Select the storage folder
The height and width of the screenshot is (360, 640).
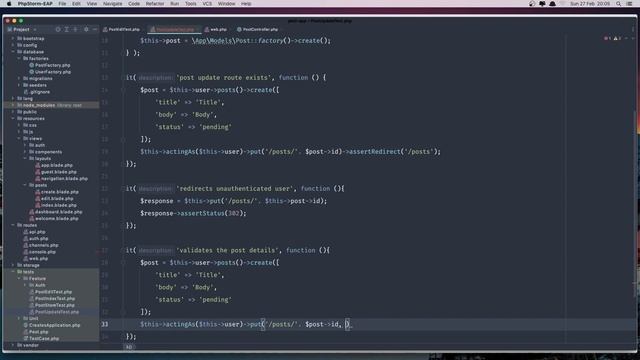(28, 265)
